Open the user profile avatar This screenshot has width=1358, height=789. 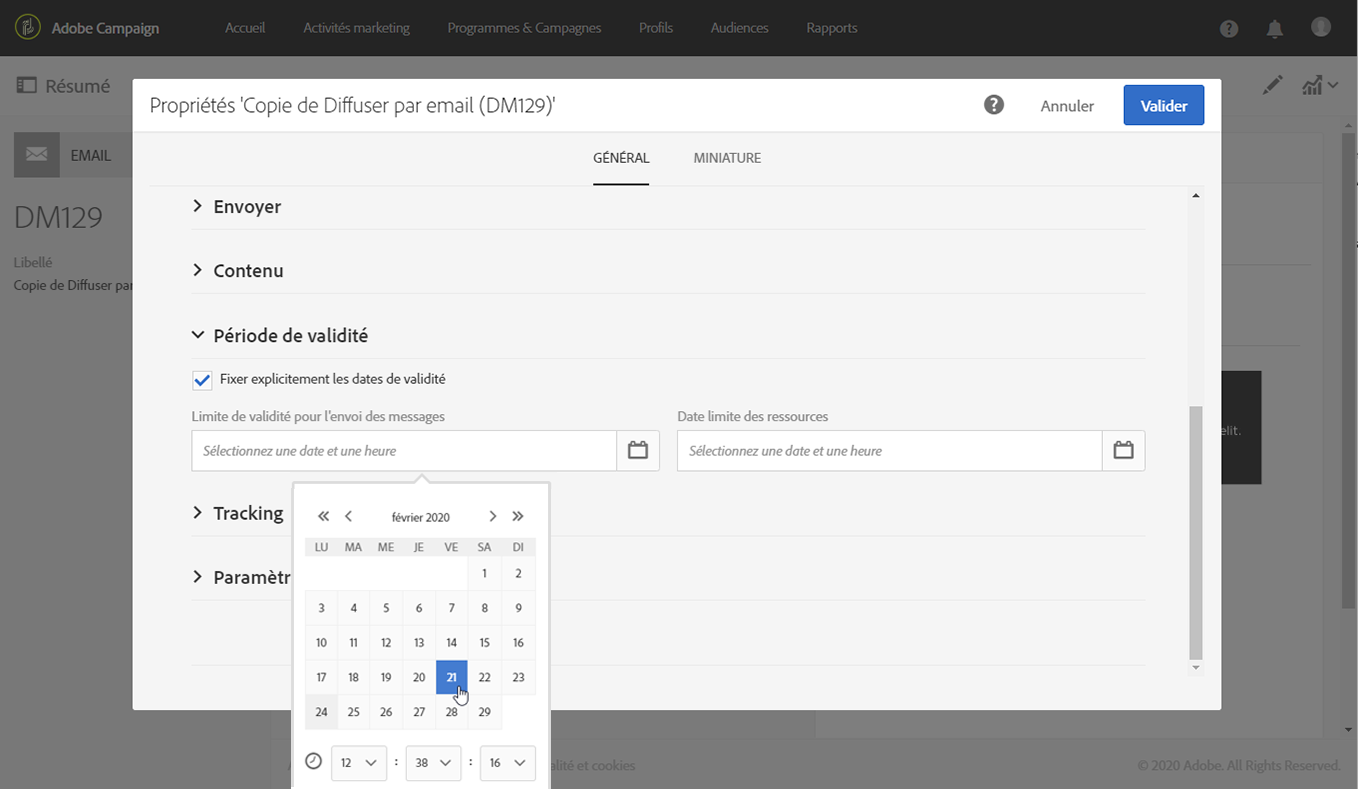[1321, 27]
